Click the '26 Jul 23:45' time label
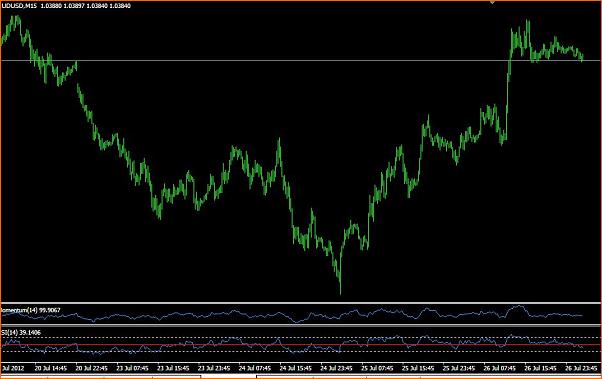Screen dimensions: 602x379 click(581, 368)
